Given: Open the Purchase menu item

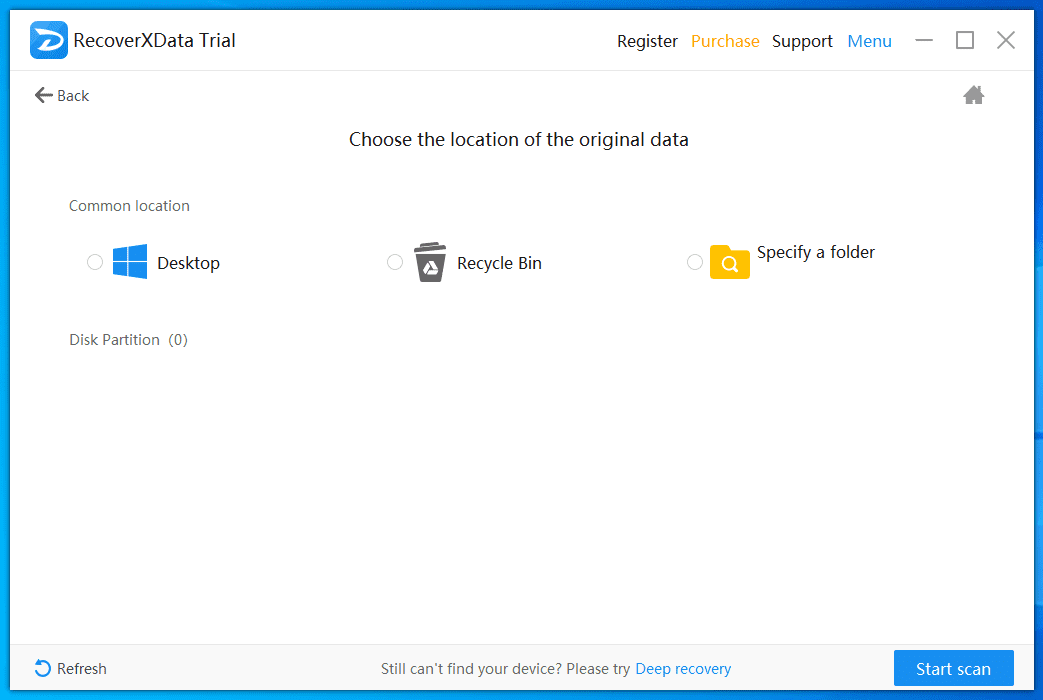Looking at the screenshot, I should point(725,41).
